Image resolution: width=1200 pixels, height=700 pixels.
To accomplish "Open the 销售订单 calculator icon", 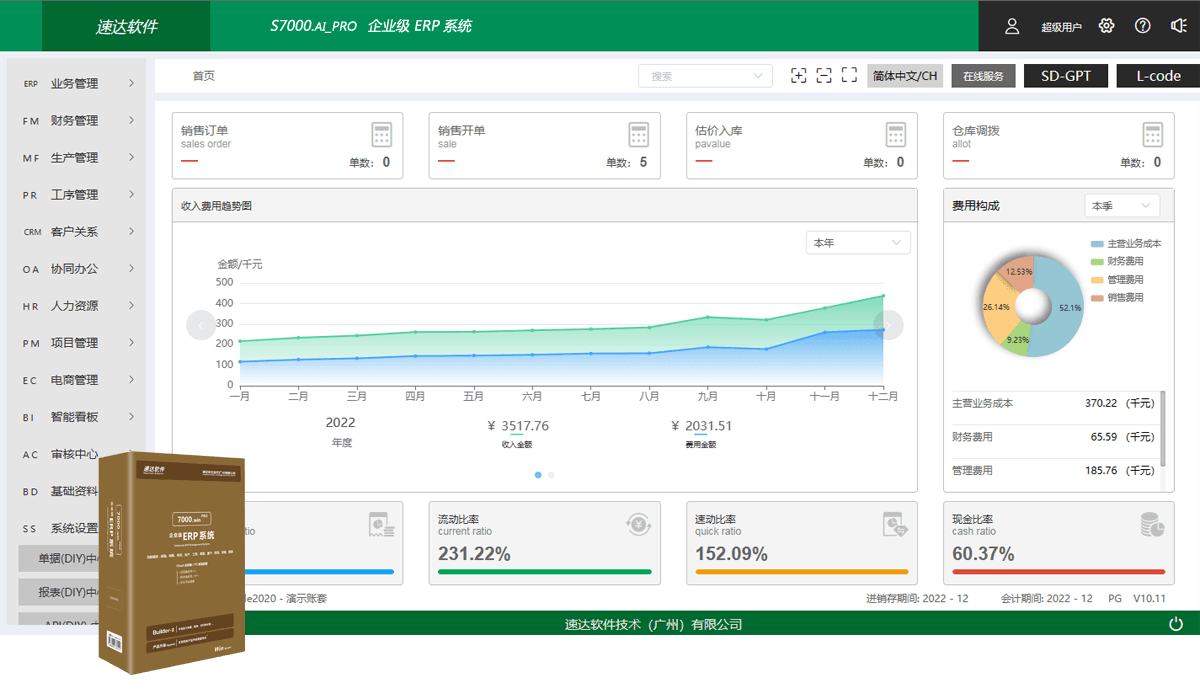I will (x=382, y=134).
